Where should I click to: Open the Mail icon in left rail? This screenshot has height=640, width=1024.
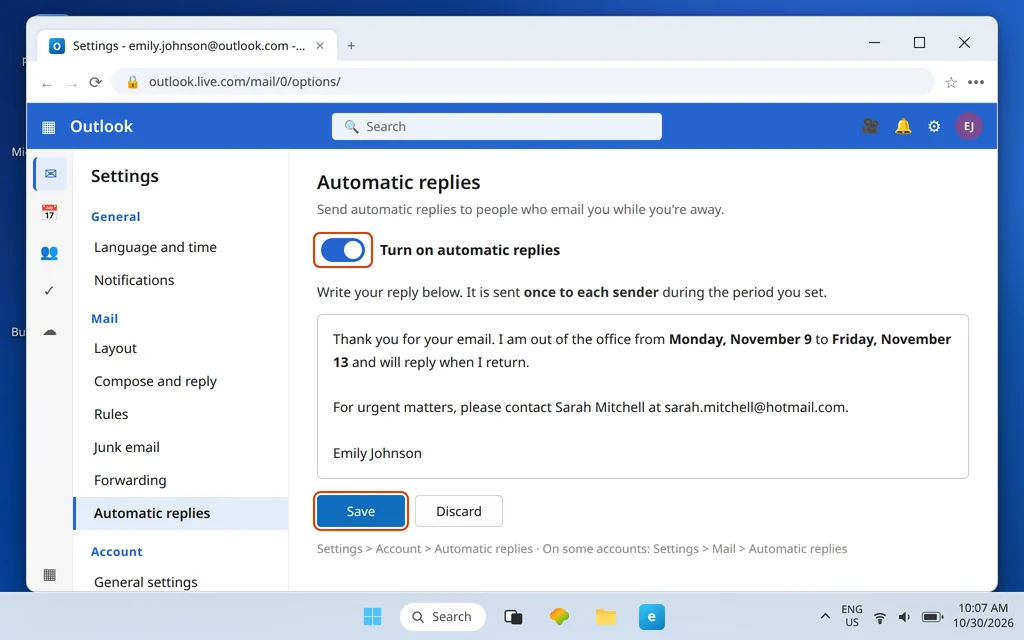(50, 174)
